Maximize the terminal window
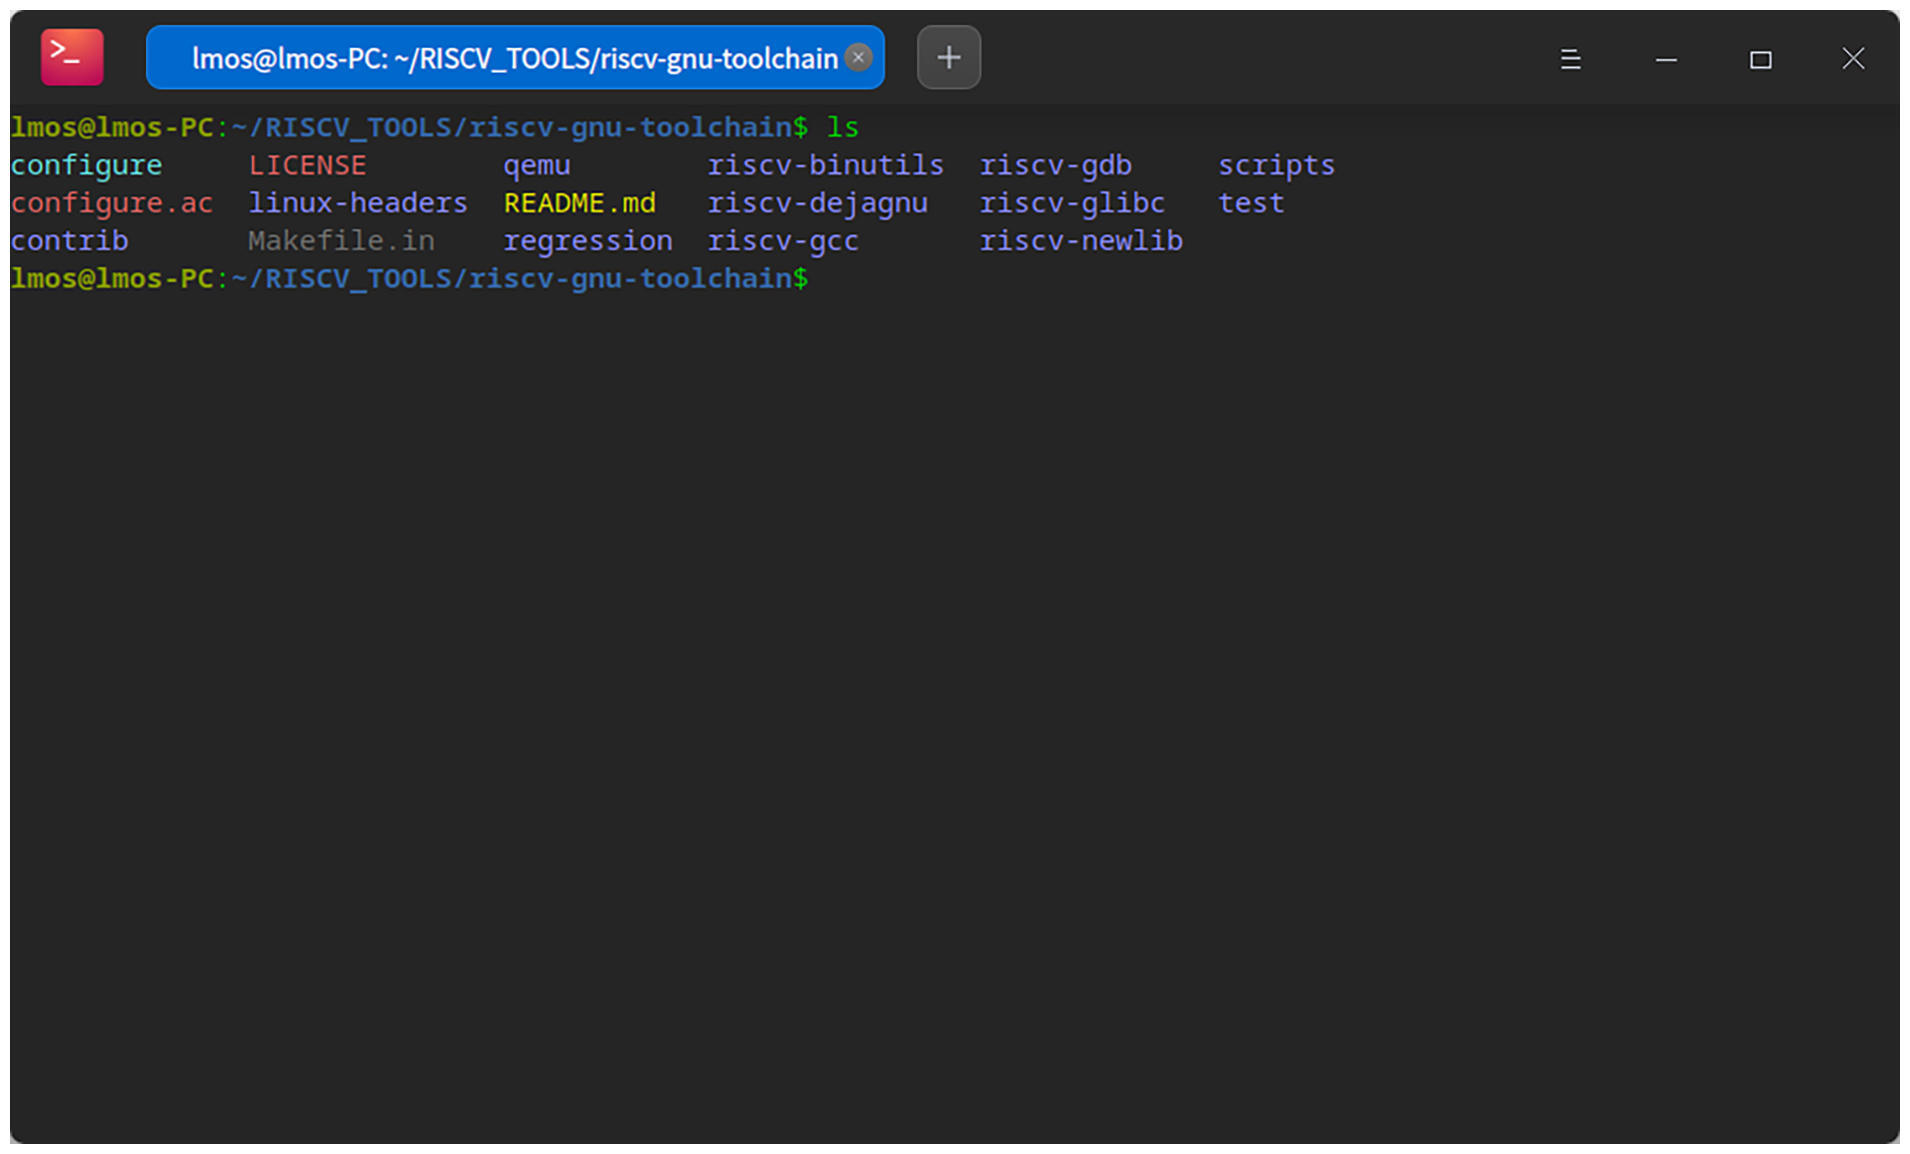This screenshot has width=1910, height=1154. pos(1760,59)
